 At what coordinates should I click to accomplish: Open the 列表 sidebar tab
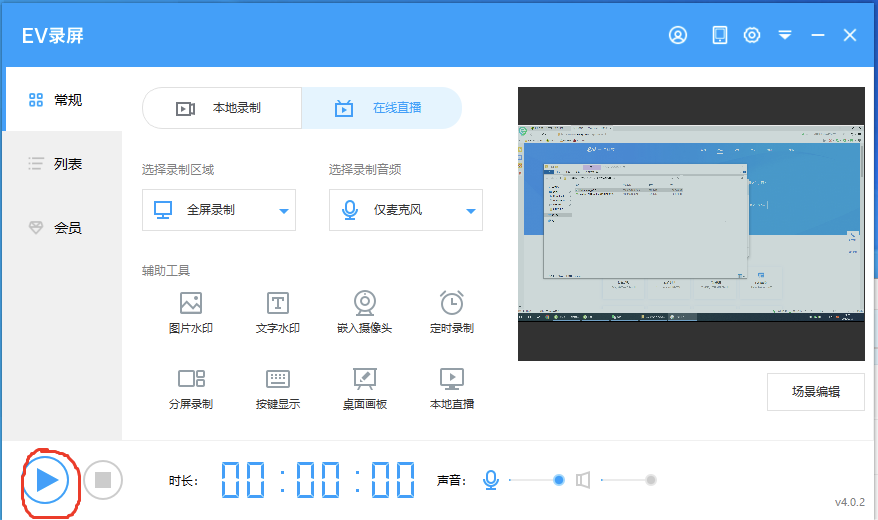[62, 164]
